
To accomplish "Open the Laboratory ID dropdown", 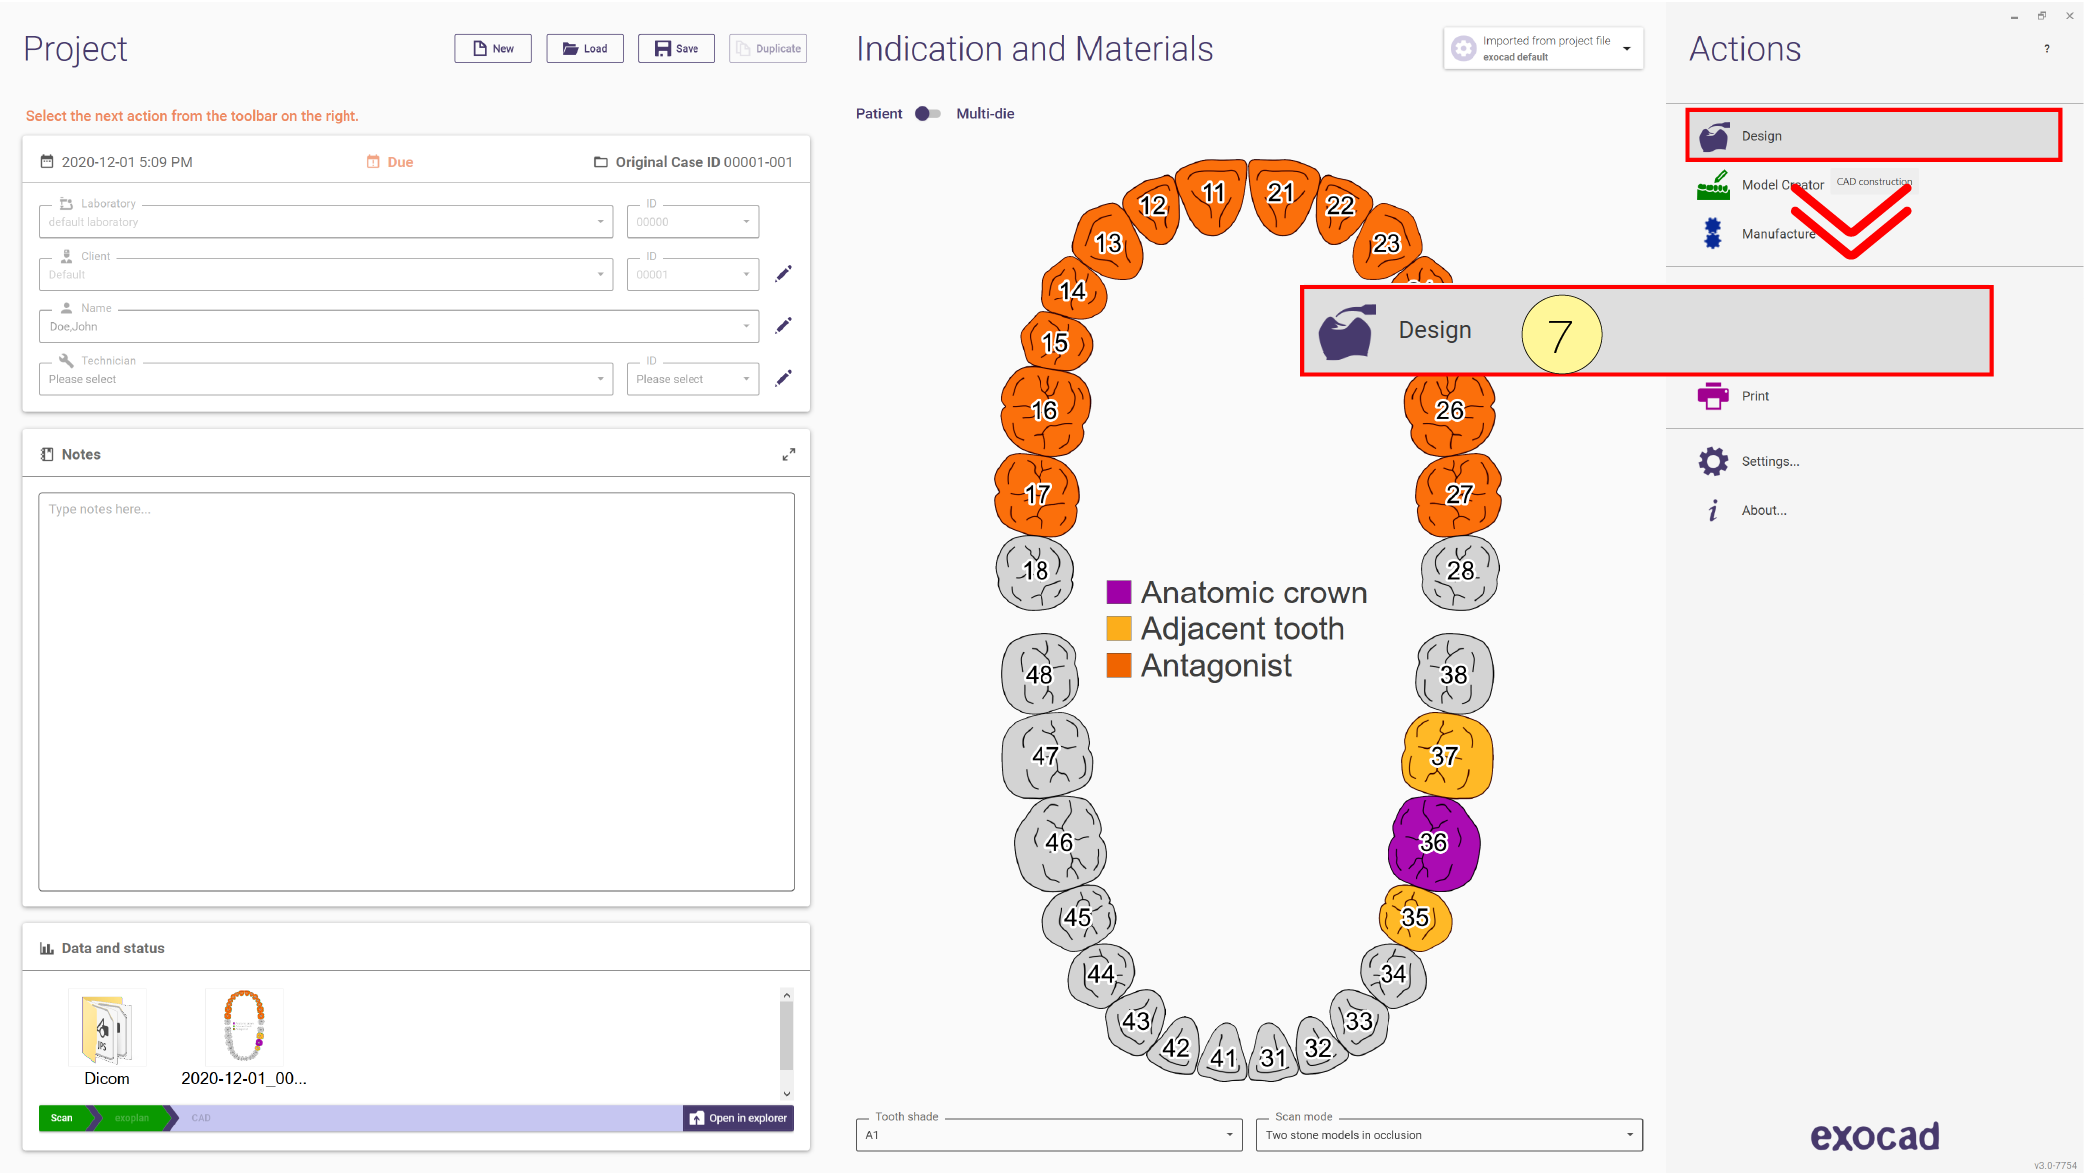I will (692, 222).
